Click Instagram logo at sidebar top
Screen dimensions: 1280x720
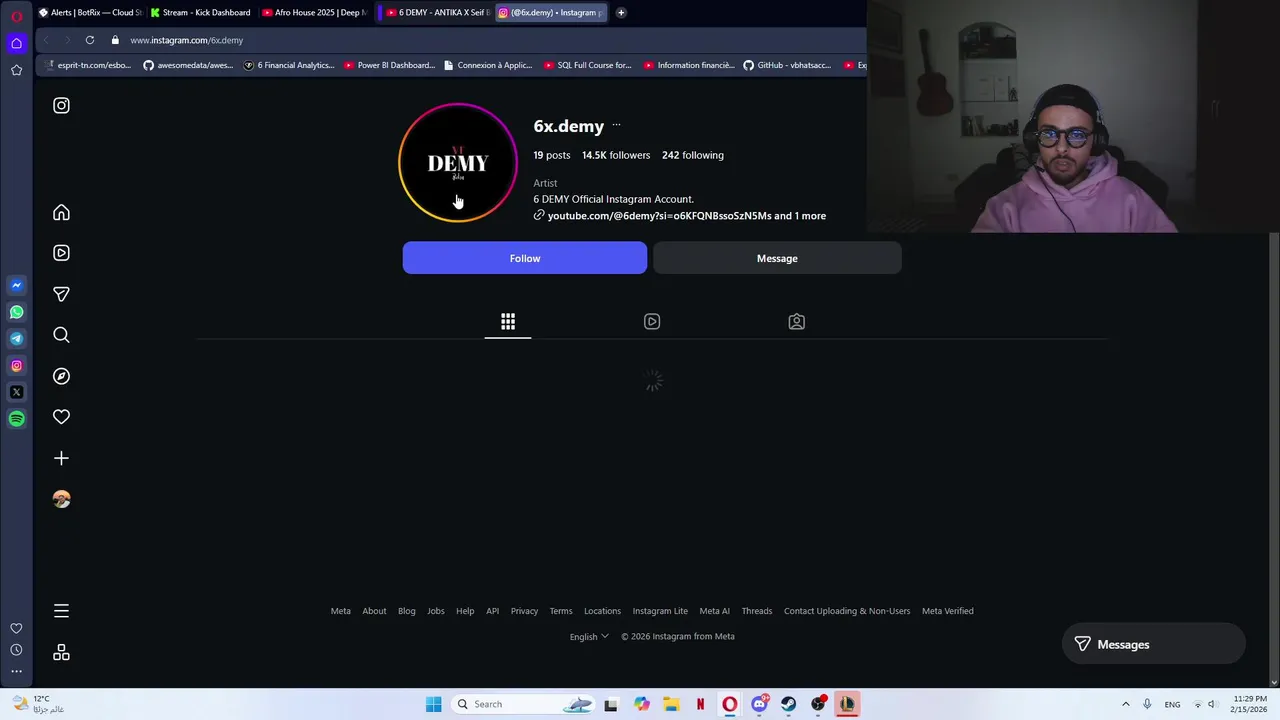[x=61, y=105]
